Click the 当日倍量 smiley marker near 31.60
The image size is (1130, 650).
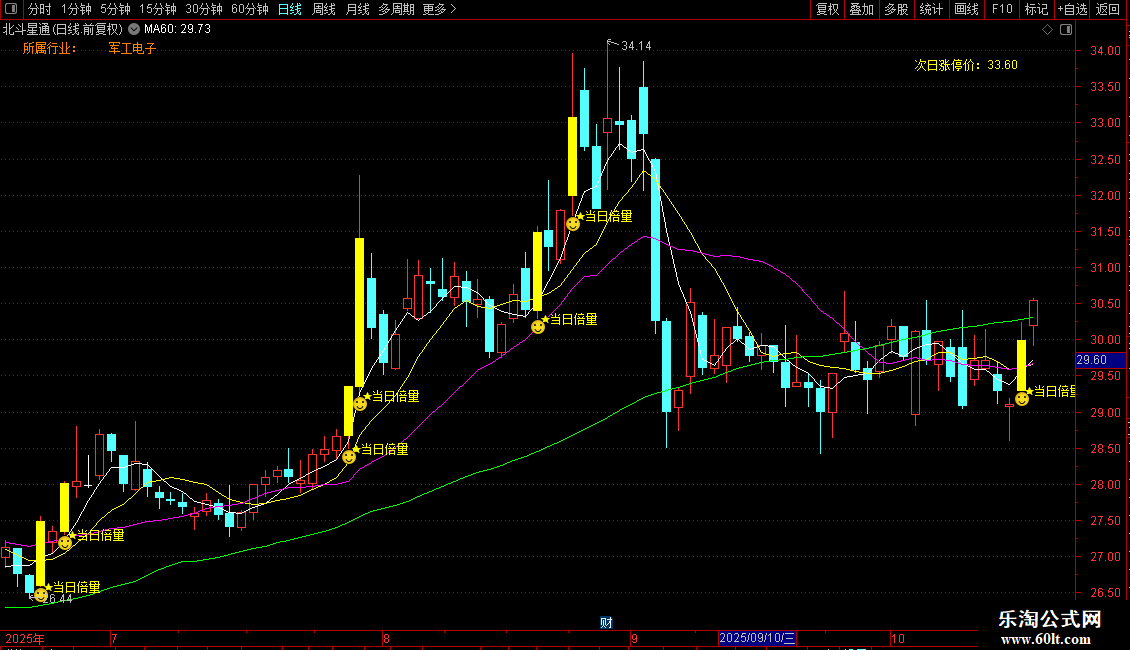573,223
